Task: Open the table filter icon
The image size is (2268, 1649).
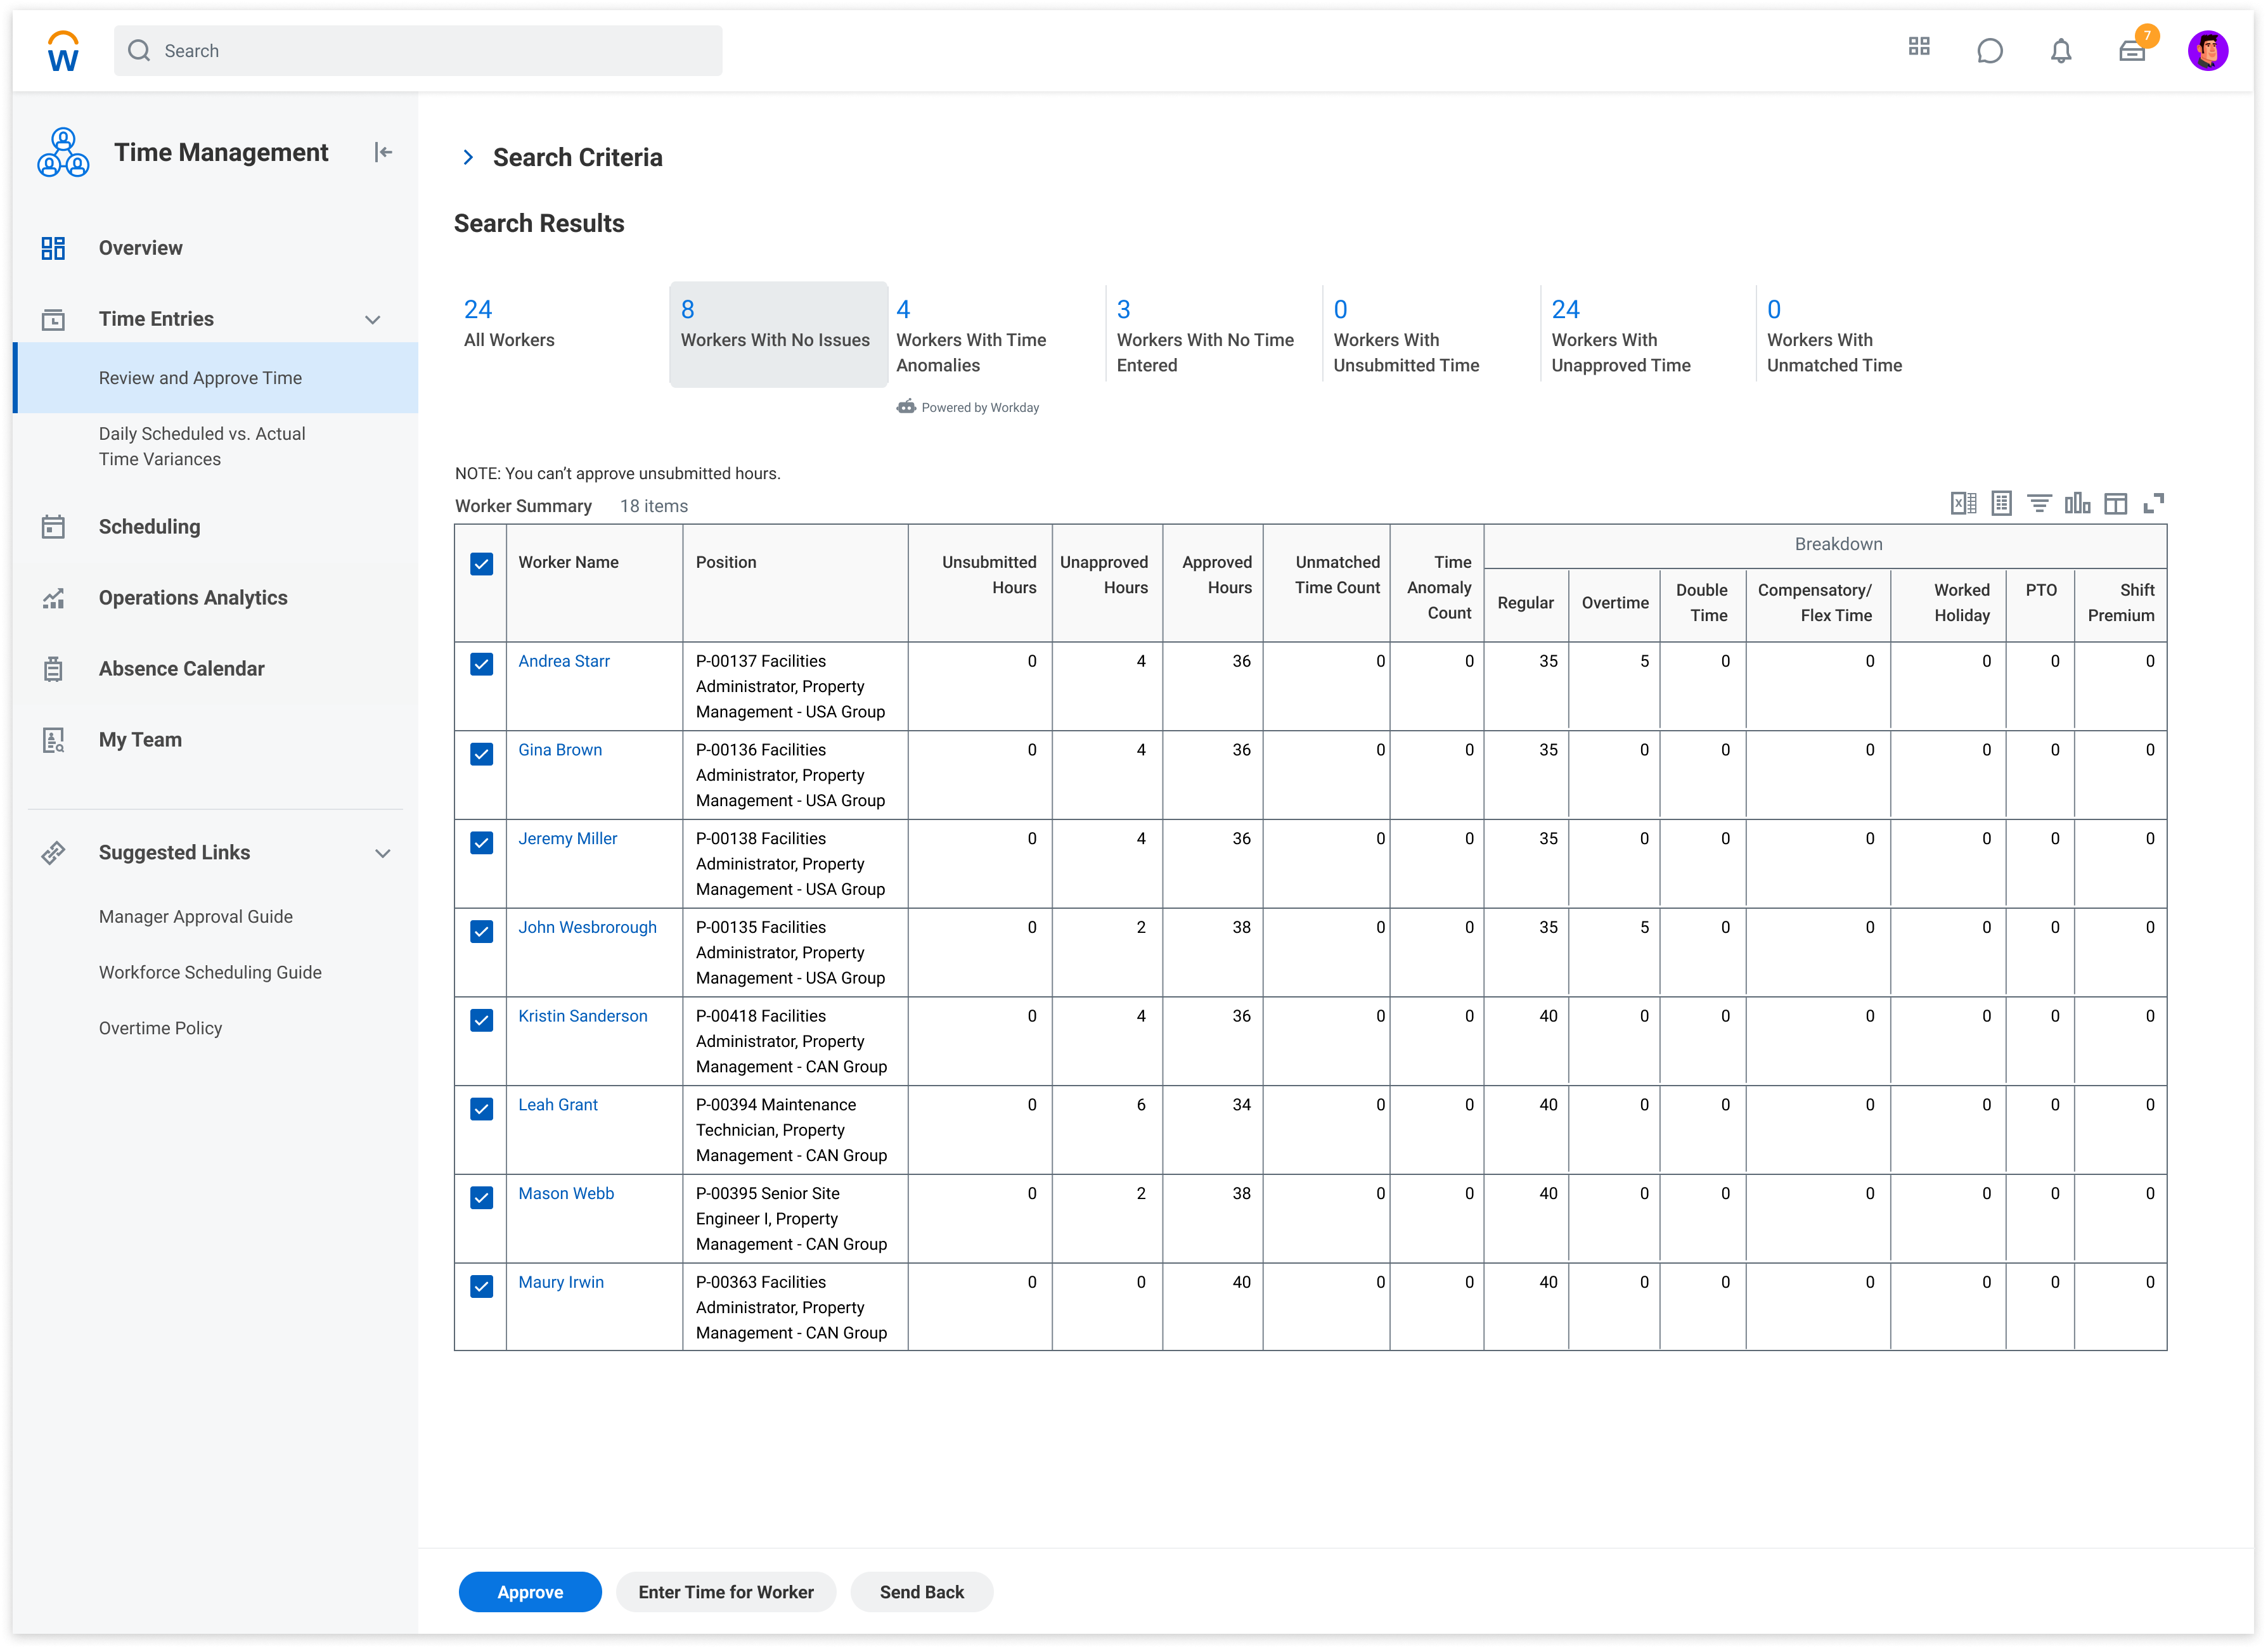Action: 2040,503
